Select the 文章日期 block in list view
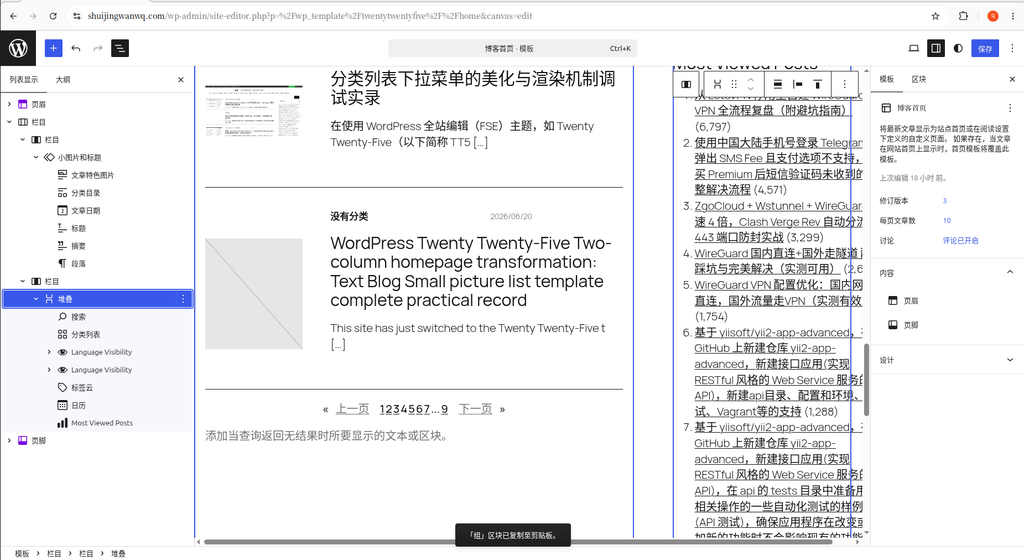The image size is (1024, 560). tap(98, 210)
